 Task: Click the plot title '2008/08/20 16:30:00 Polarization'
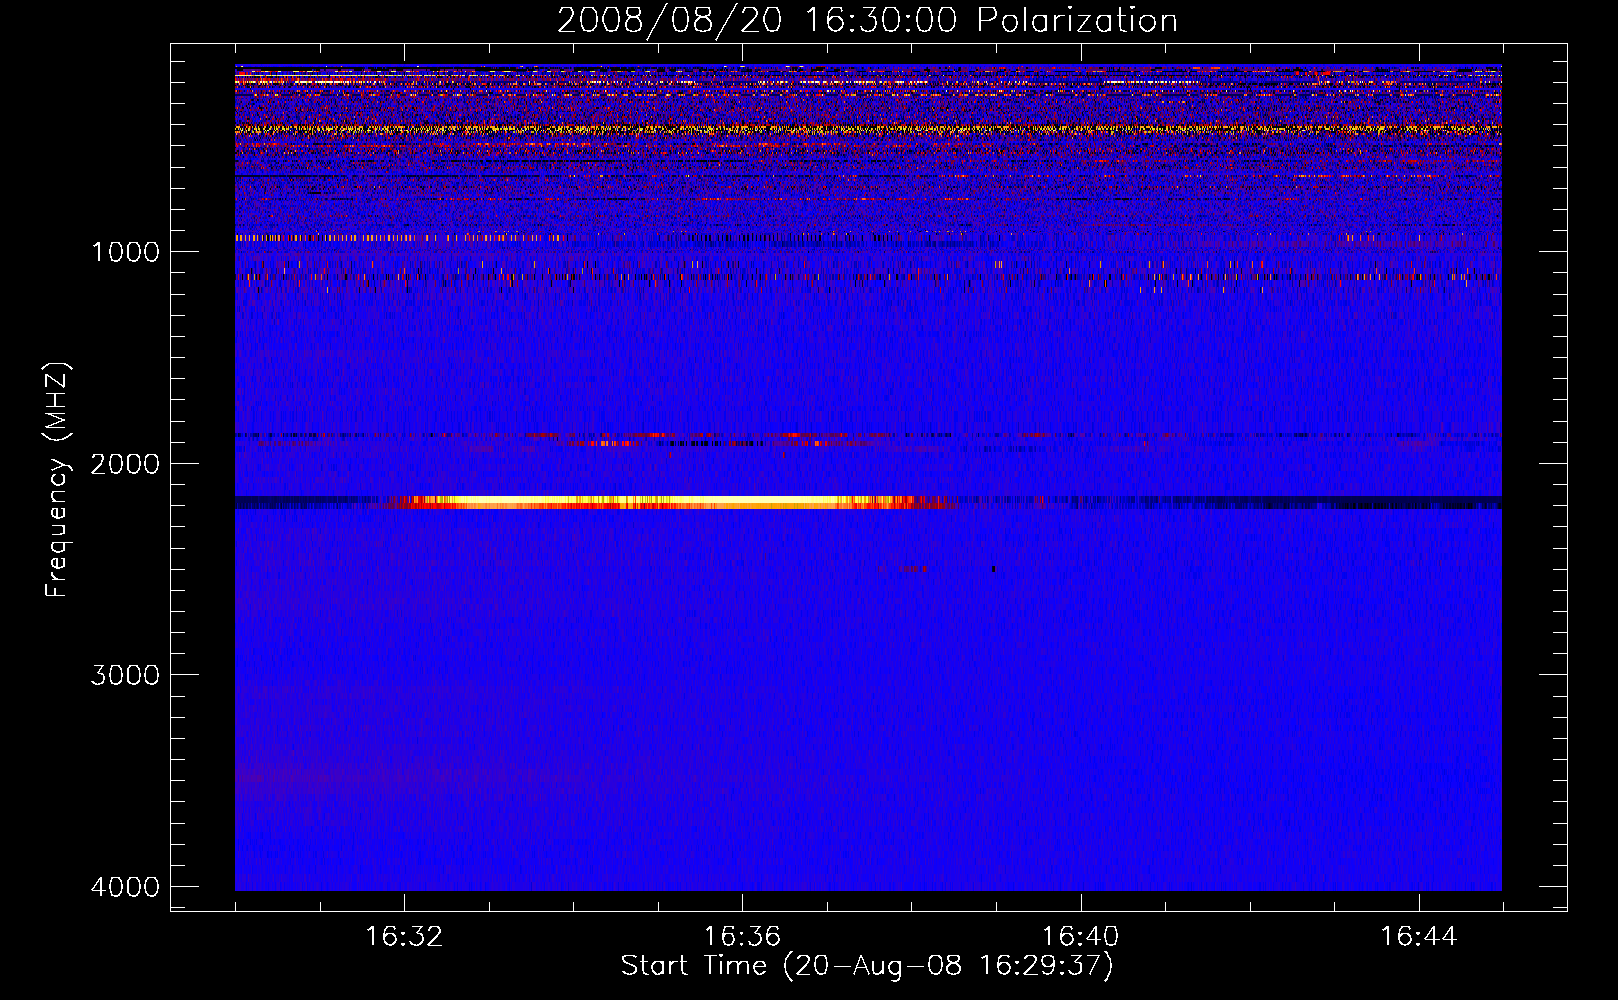pyautogui.click(x=867, y=20)
